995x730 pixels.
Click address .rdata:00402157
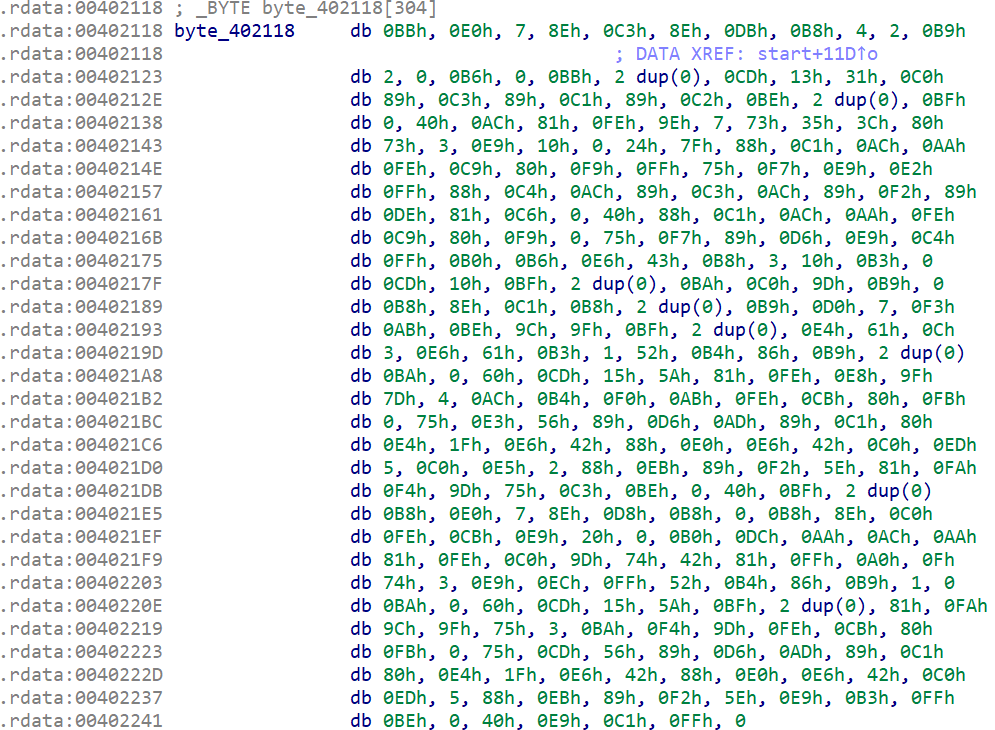pyautogui.click(x=81, y=192)
